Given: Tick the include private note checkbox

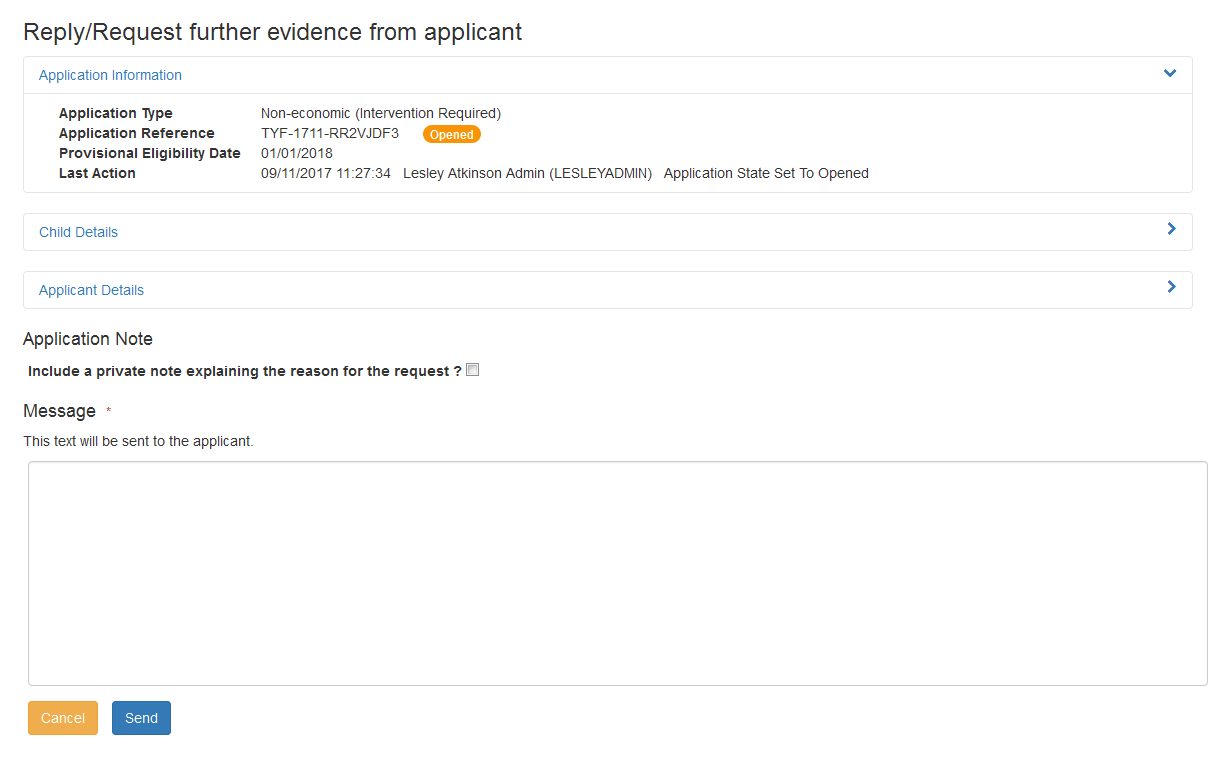Looking at the screenshot, I should (x=473, y=370).
